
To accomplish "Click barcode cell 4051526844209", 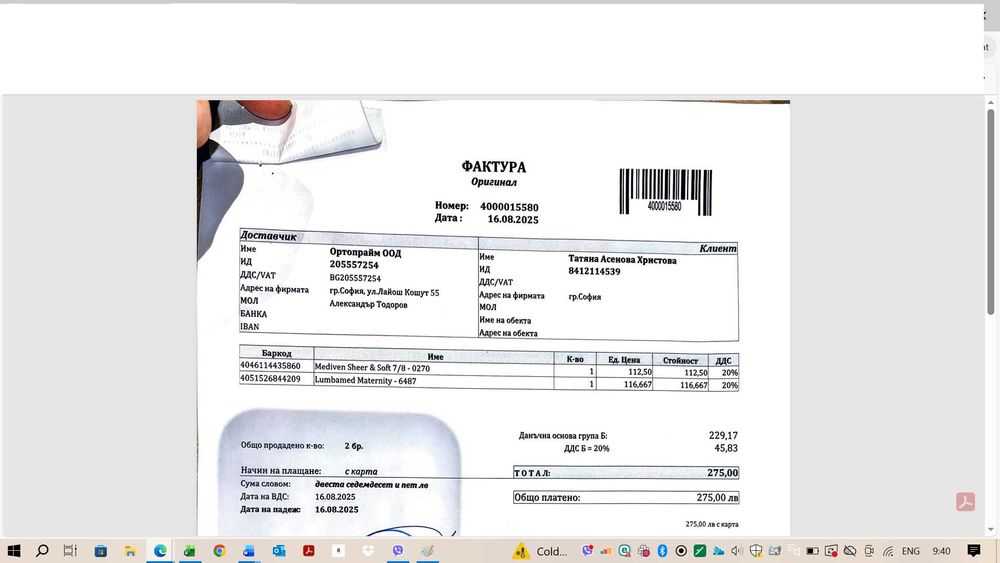I will 270,379.
